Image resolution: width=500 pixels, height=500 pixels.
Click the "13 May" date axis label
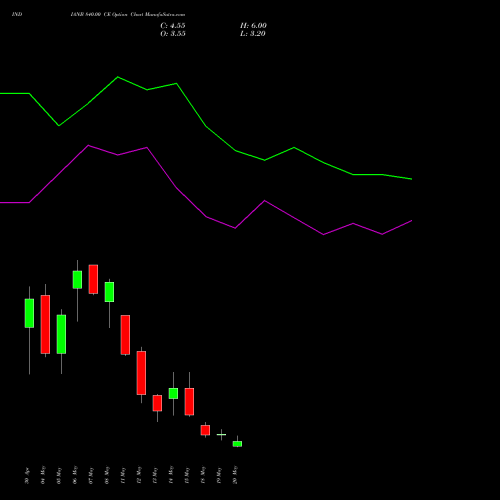(155, 475)
